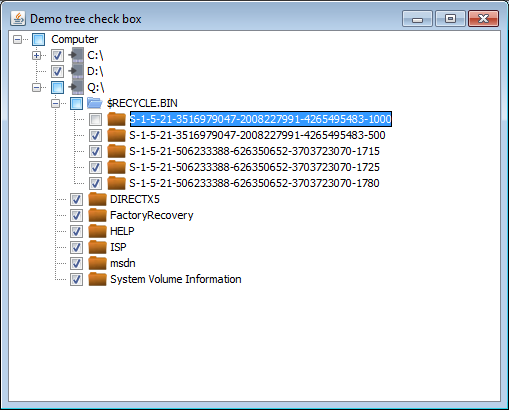Select the FactoryRecovery label
Viewport: 509px width, 410px height.
(152, 215)
